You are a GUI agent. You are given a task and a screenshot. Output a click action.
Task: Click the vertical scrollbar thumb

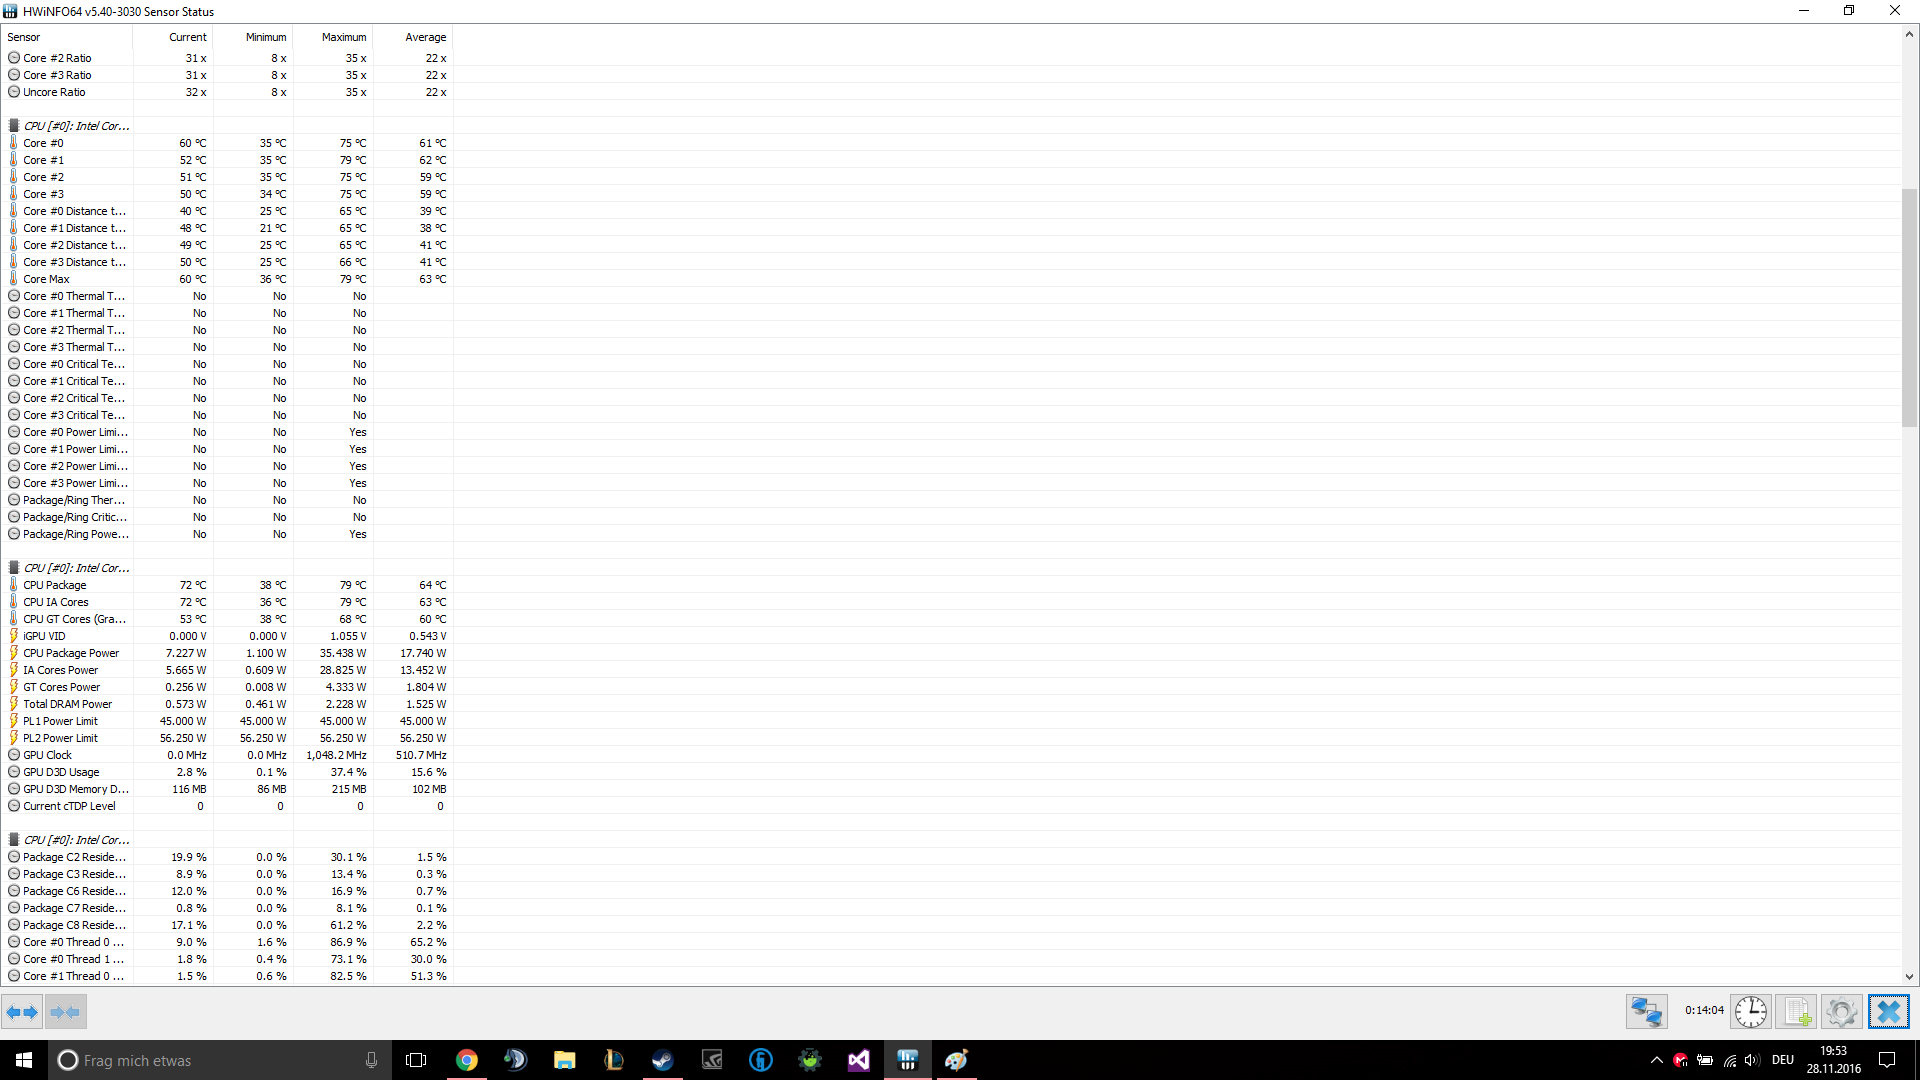coord(1909,306)
